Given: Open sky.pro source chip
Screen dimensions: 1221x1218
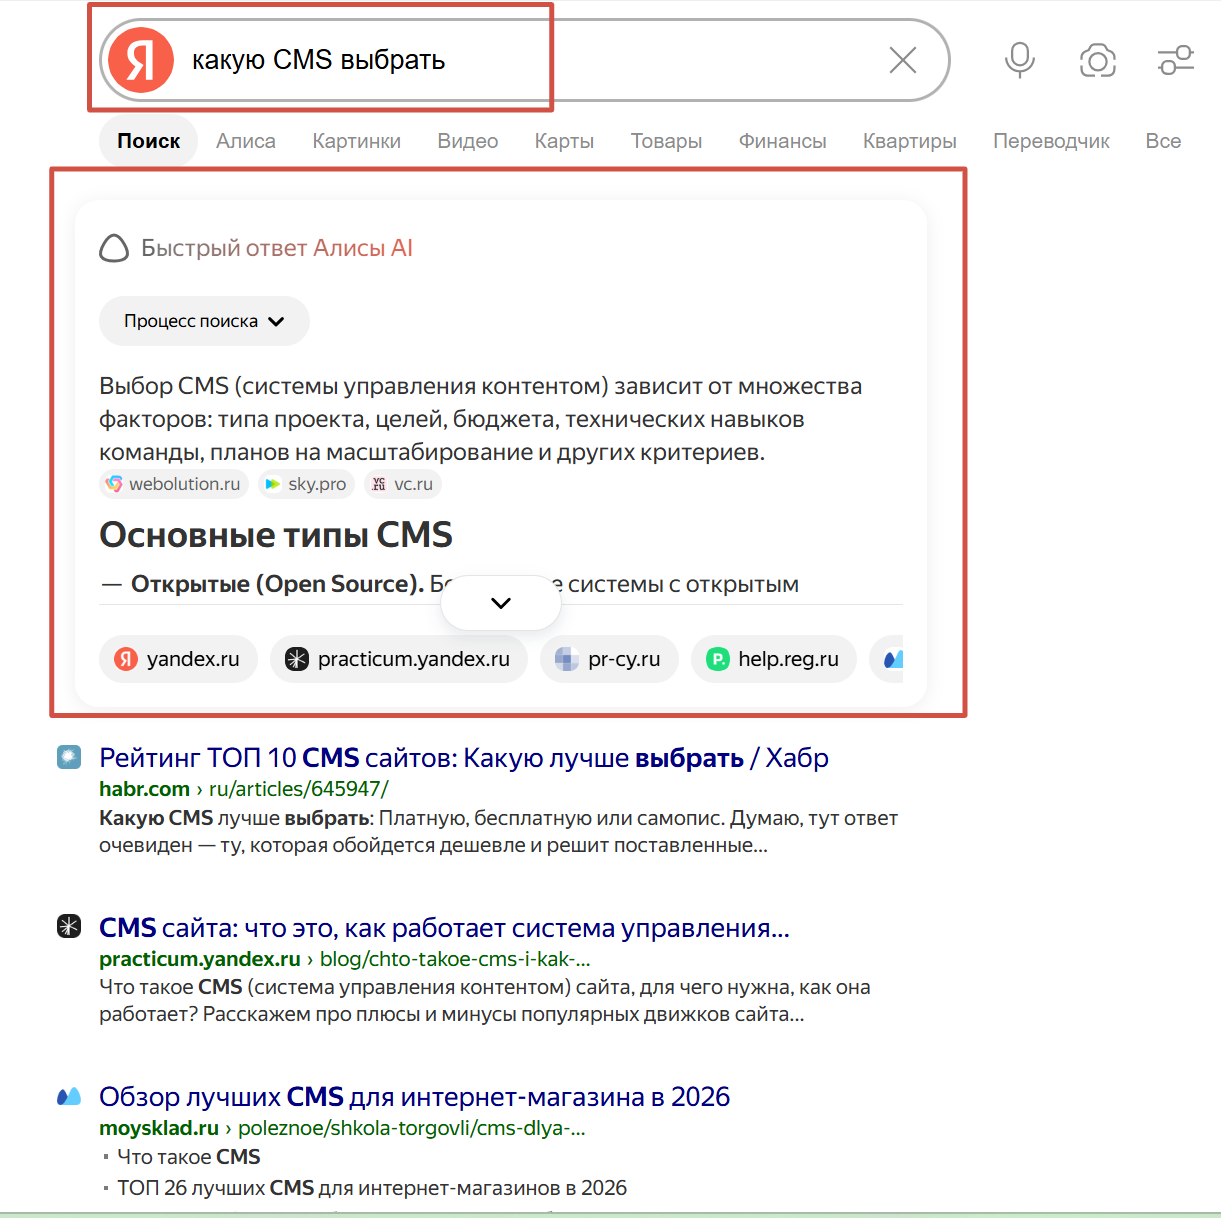Looking at the screenshot, I should (306, 484).
